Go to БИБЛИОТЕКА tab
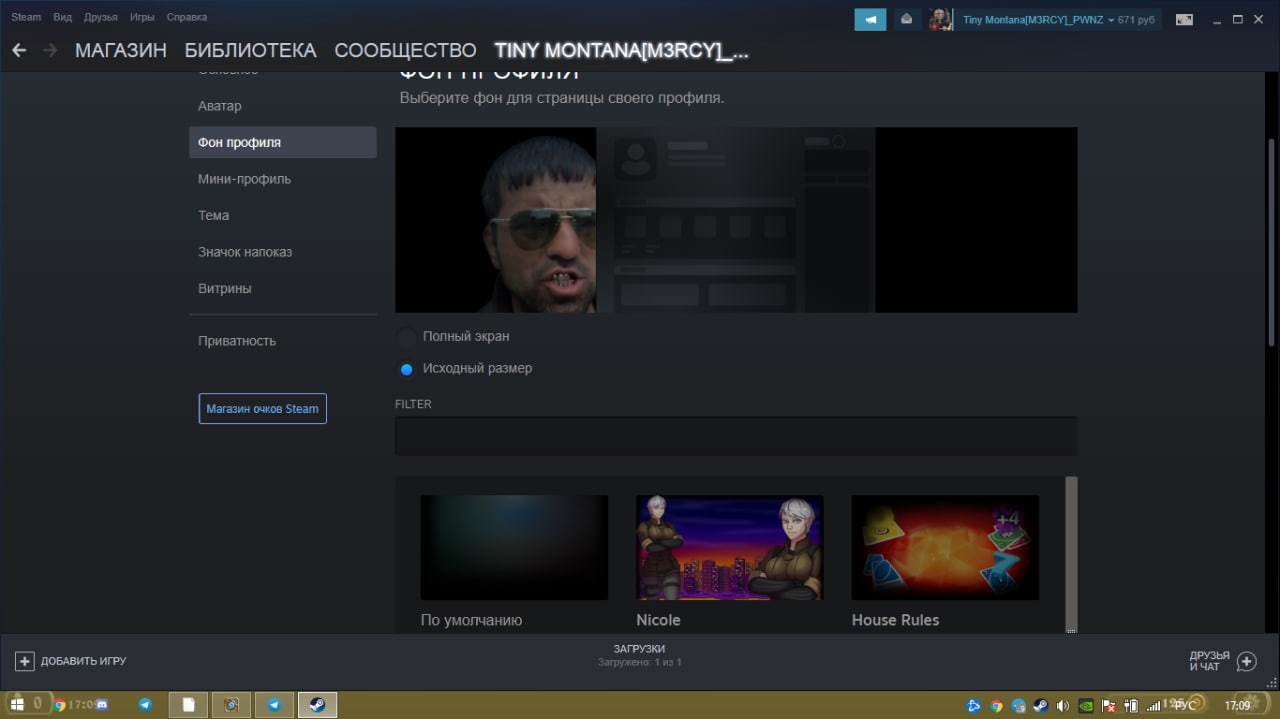 [x=250, y=50]
